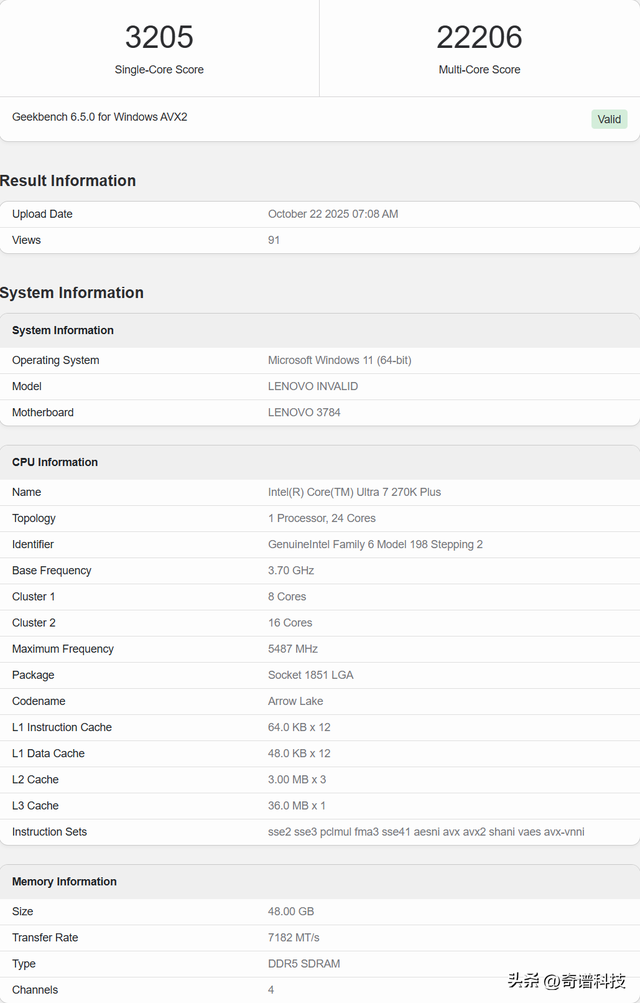Click the L3 Cache label
The height and width of the screenshot is (1003, 640).
point(35,806)
